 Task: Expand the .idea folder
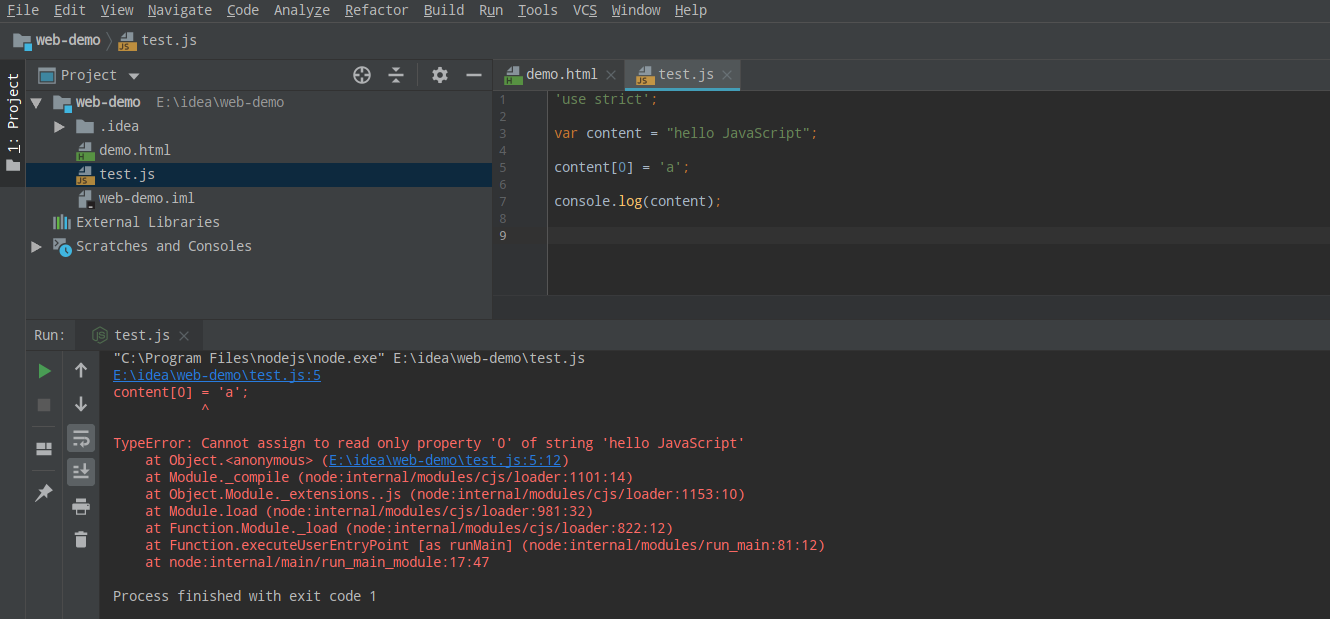pos(60,126)
